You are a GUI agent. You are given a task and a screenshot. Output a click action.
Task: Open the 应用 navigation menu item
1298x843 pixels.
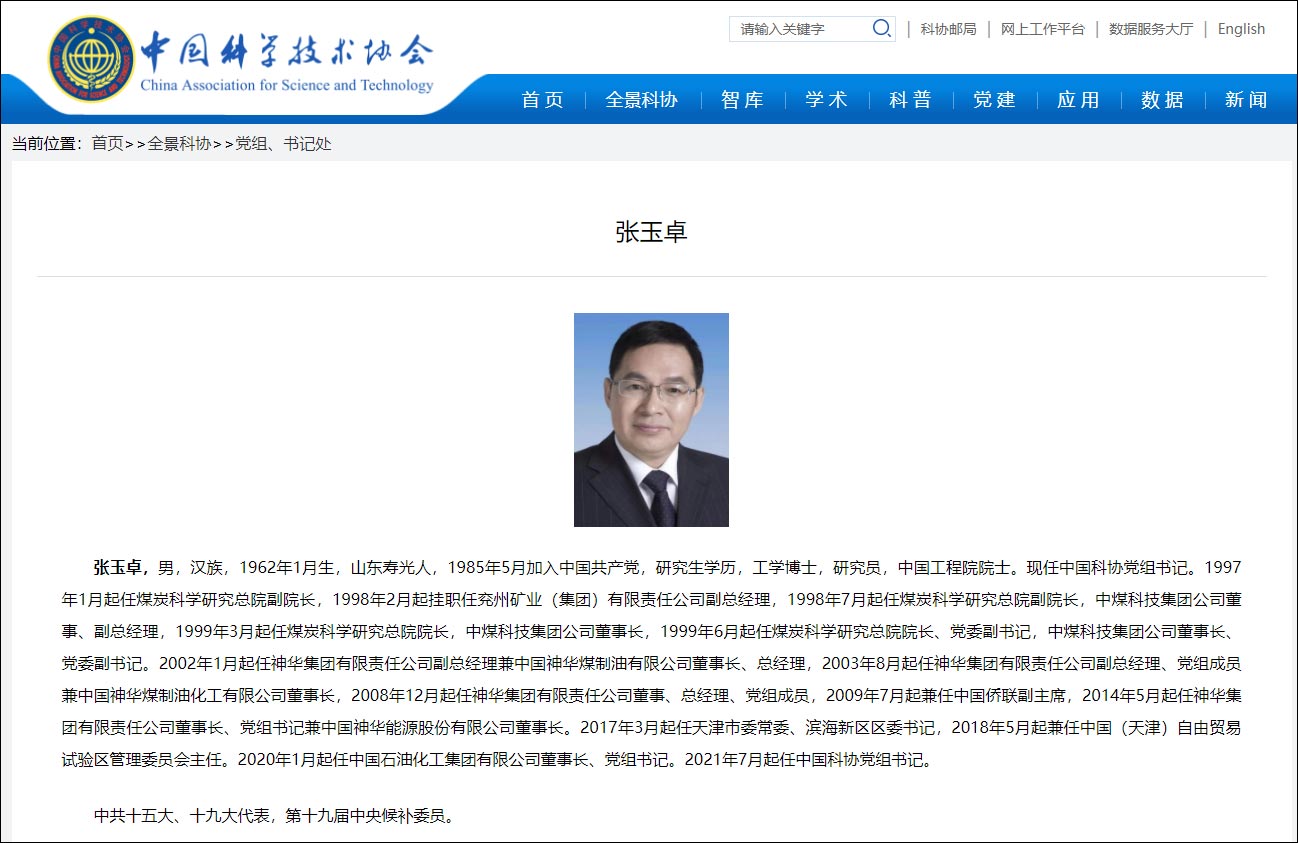click(x=1078, y=99)
